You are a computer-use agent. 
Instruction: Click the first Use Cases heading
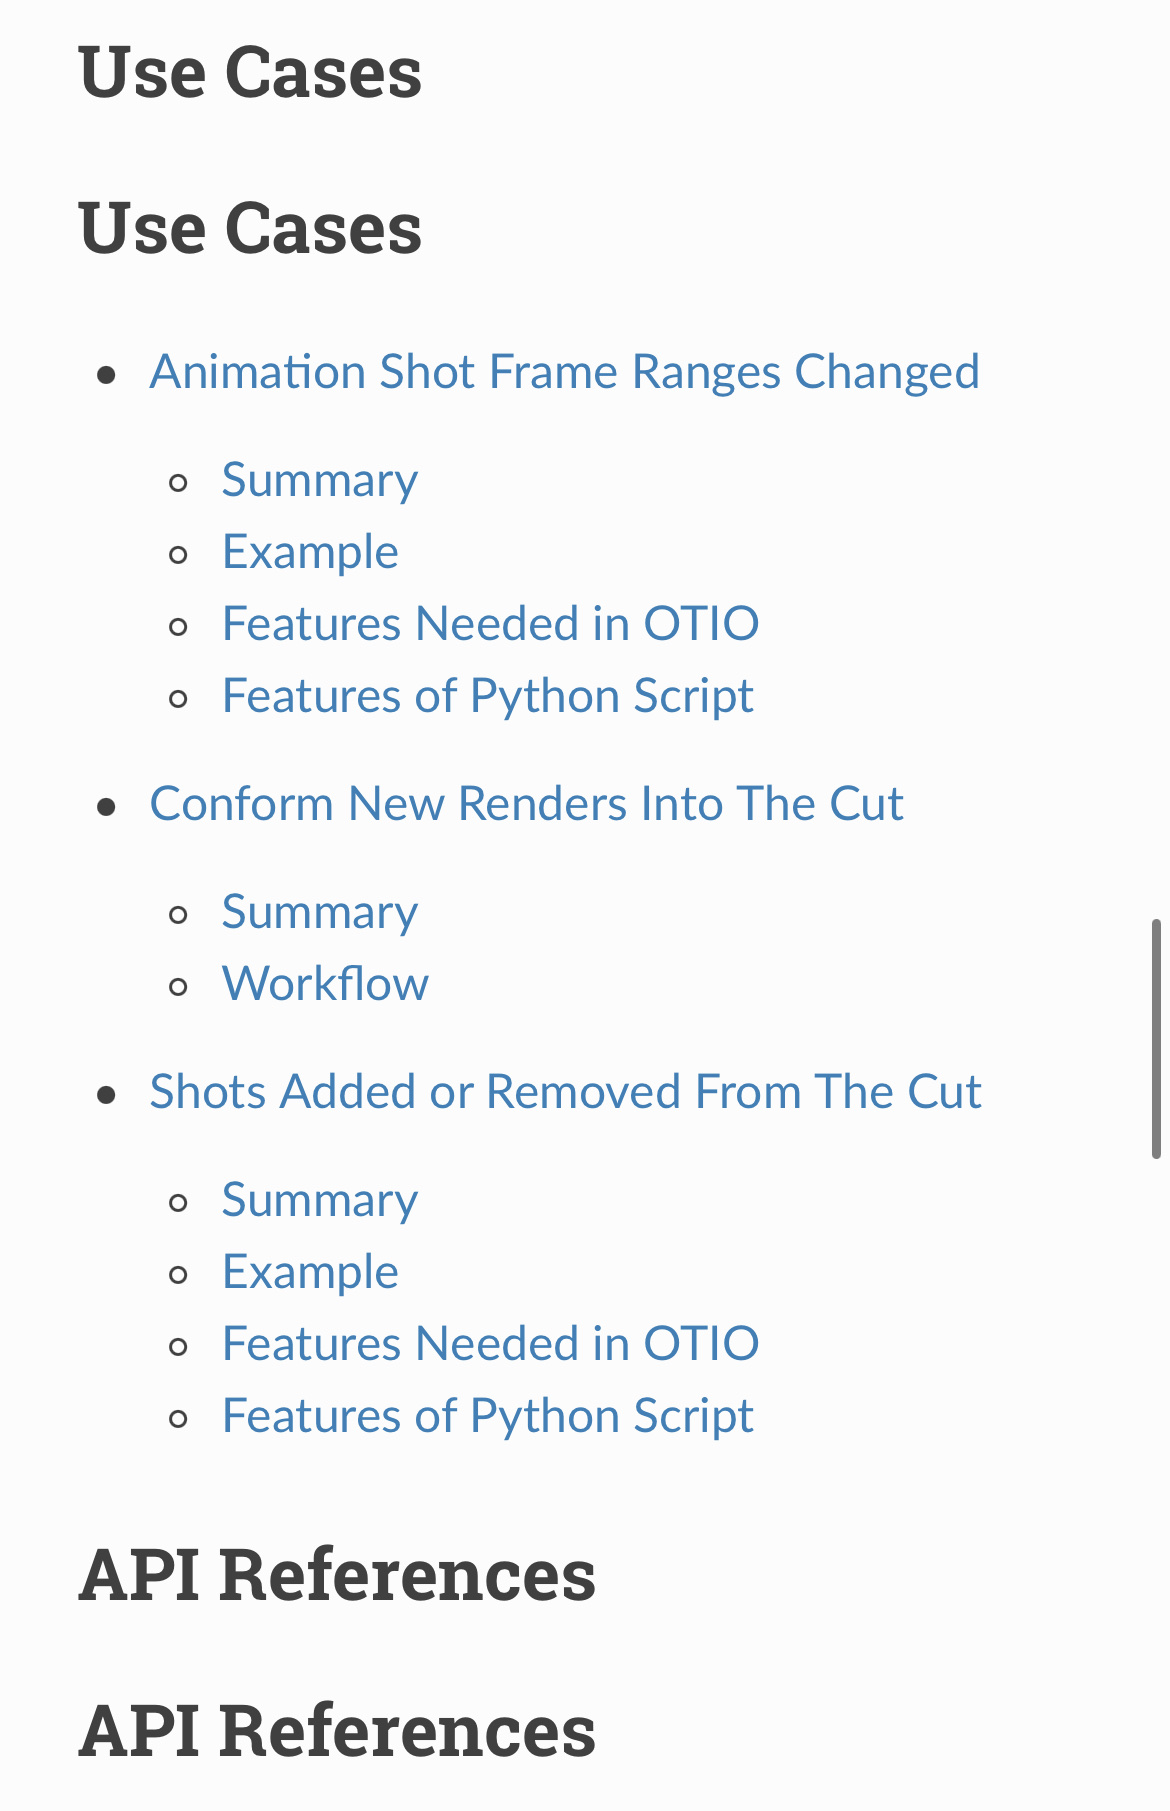coord(250,73)
